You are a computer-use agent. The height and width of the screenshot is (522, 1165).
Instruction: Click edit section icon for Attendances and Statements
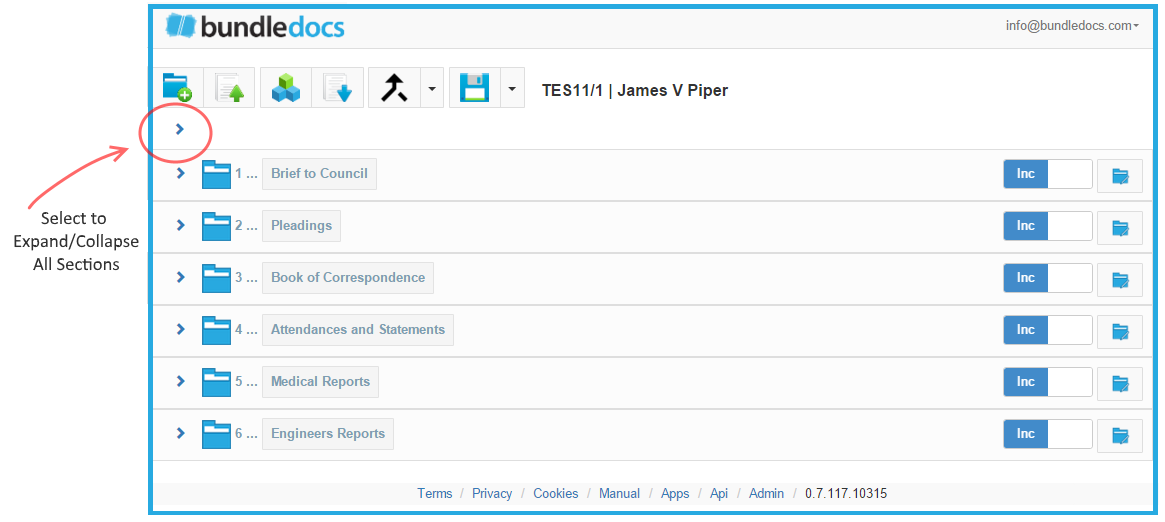[x=1120, y=332]
